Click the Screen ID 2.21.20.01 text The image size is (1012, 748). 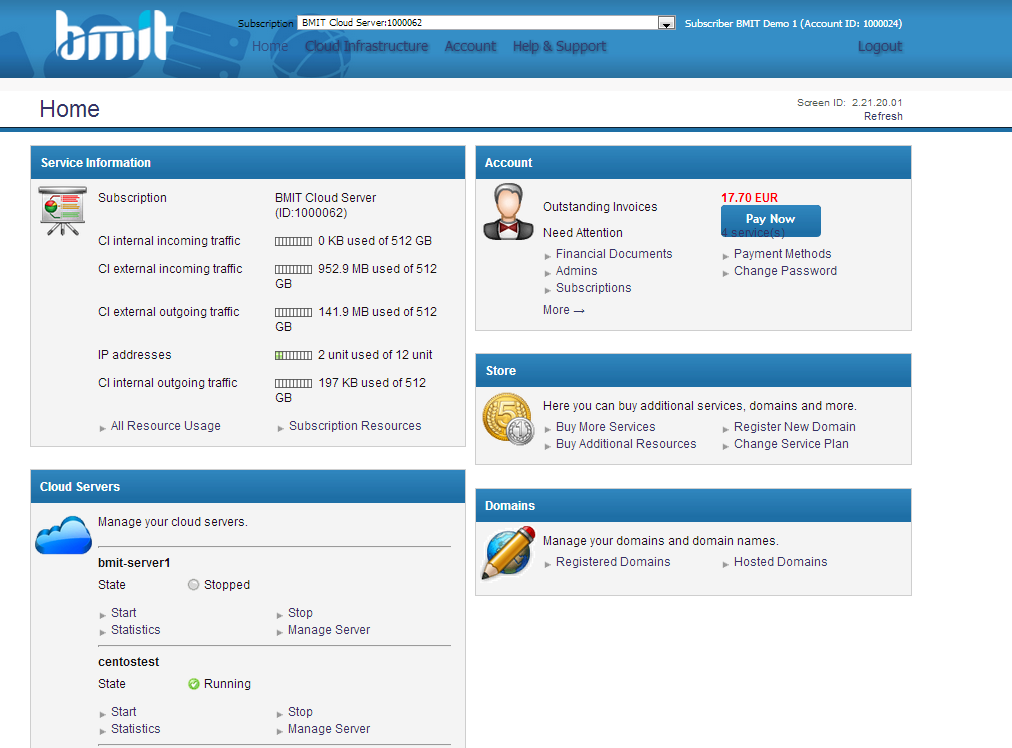point(849,103)
